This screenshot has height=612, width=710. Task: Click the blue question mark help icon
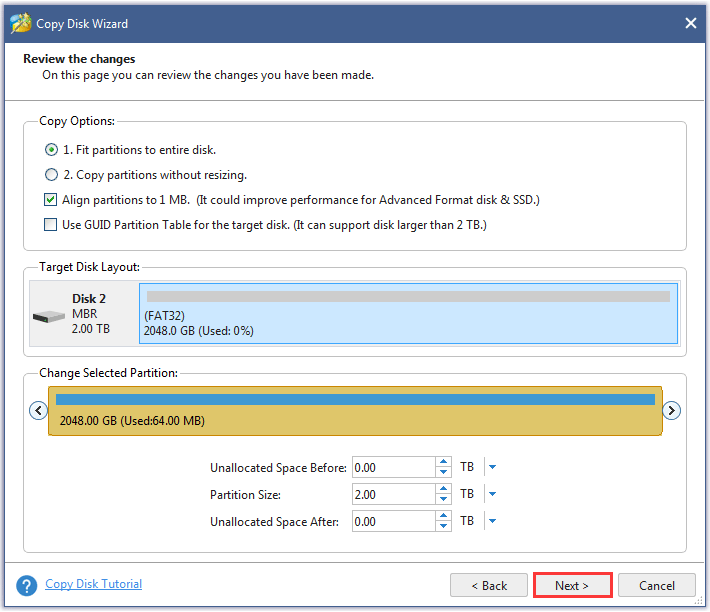27,585
